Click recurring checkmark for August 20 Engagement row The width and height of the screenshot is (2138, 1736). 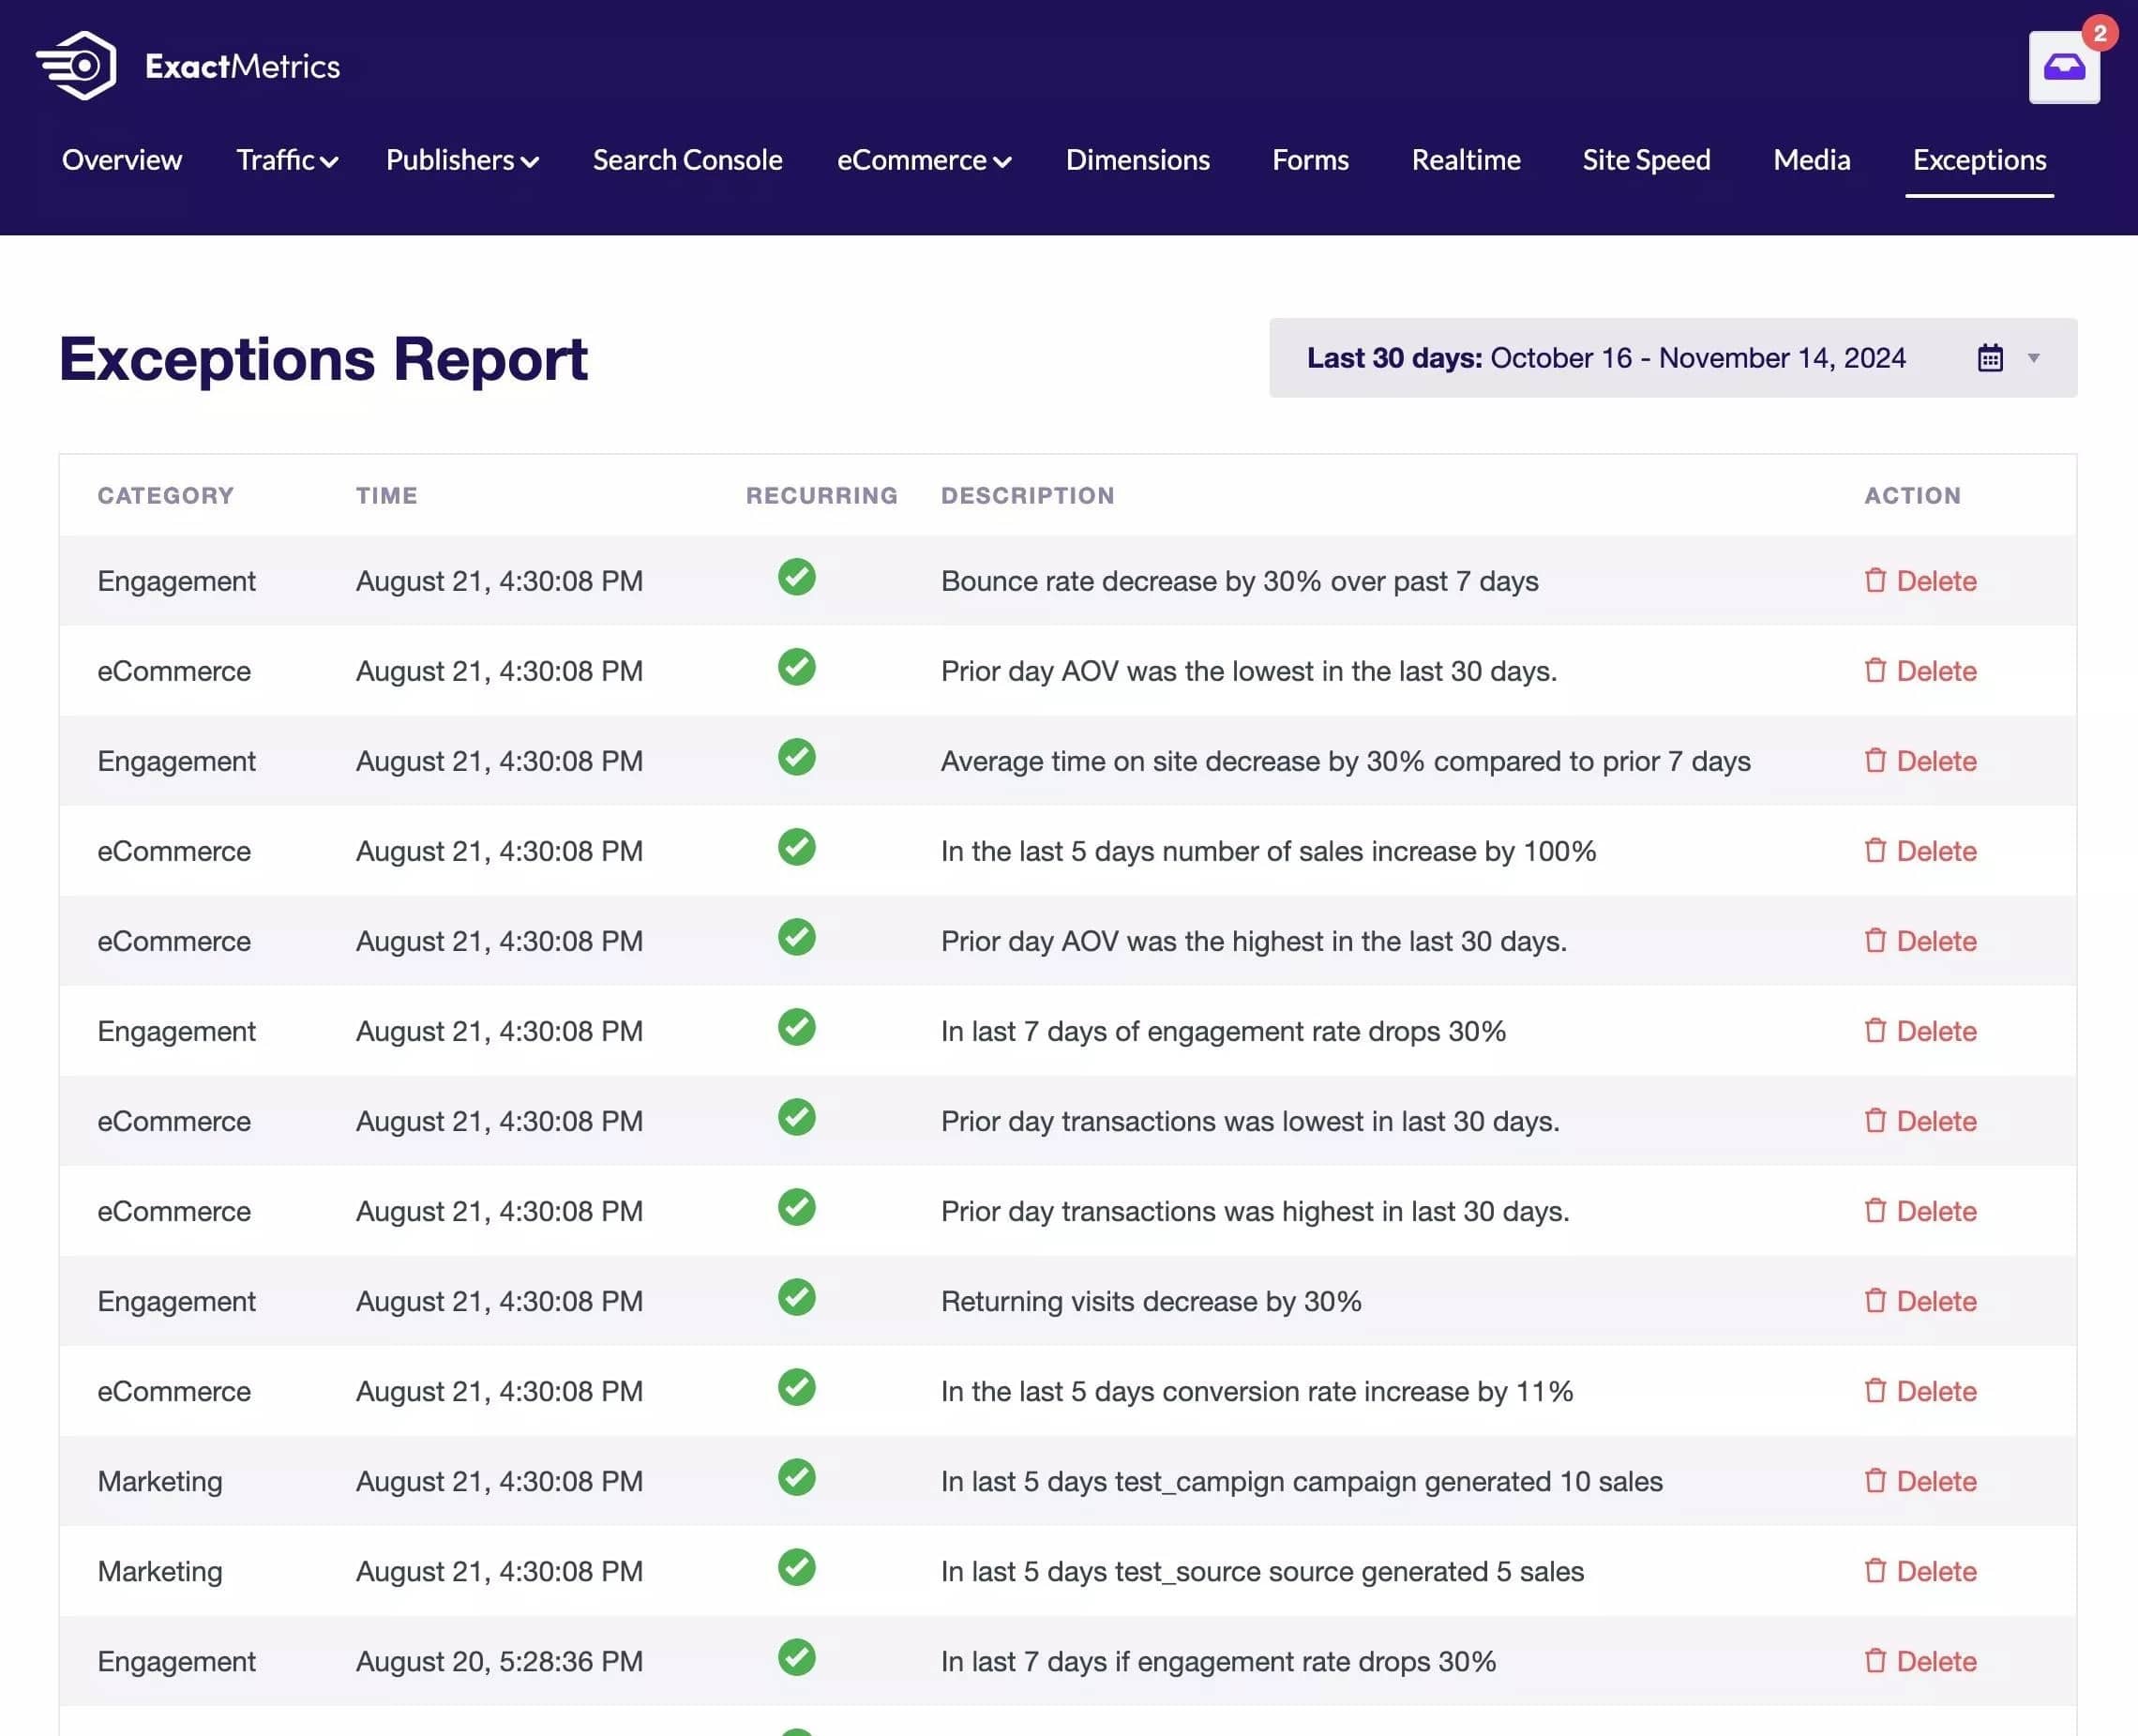797,1657
